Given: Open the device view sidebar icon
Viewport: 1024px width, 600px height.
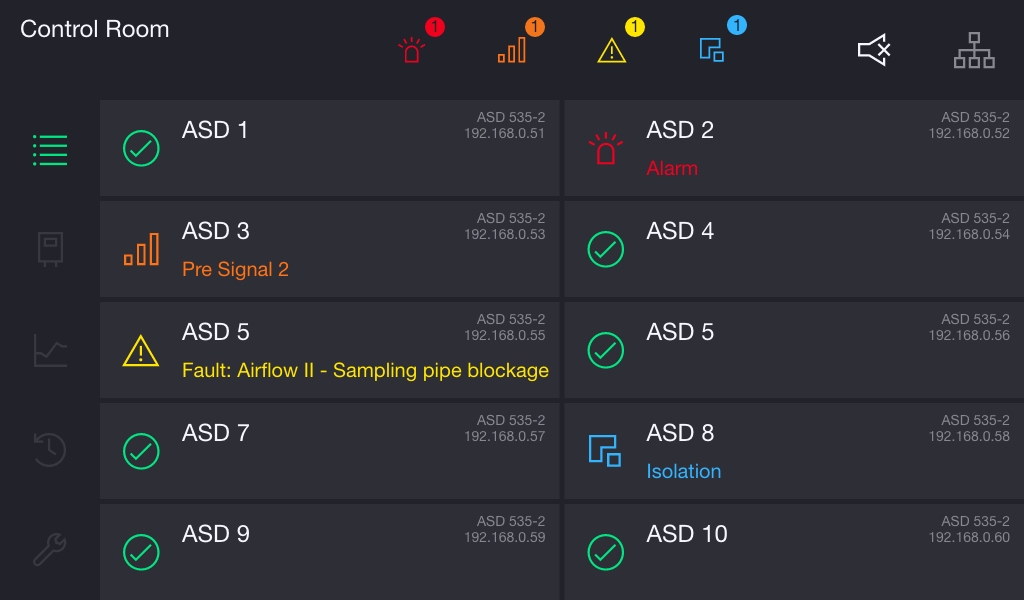Looking at the screenshot, I should (x=50, y=249).
